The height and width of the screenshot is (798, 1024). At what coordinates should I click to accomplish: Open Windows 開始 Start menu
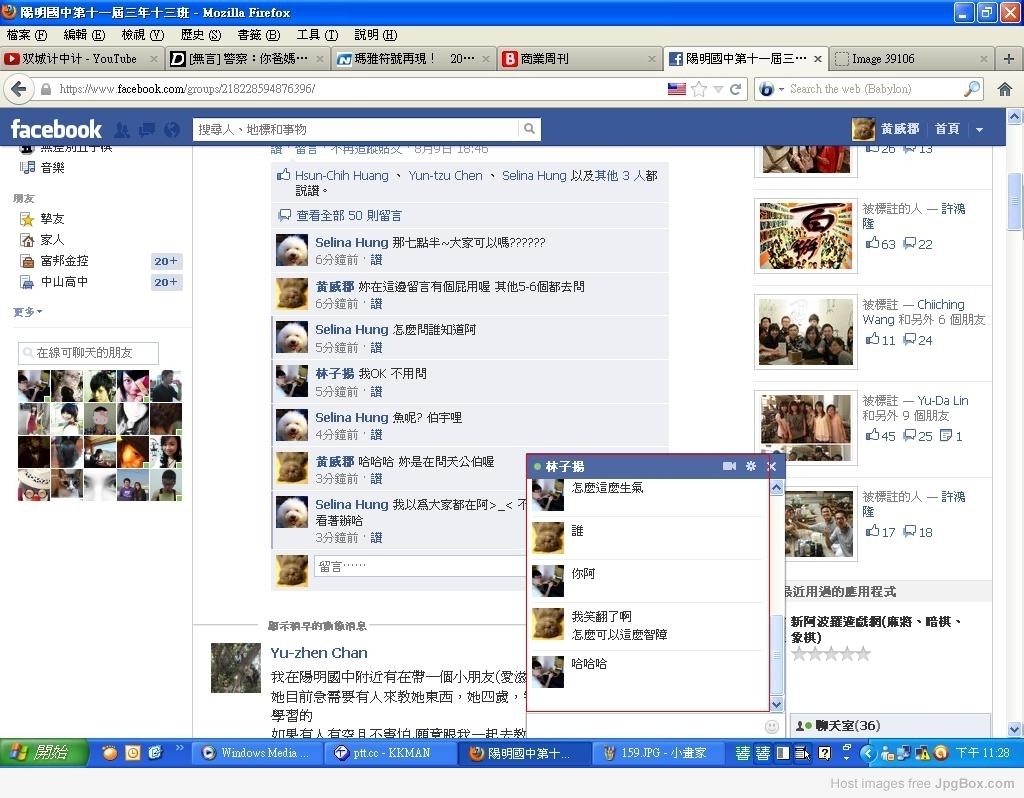(37, 753)
